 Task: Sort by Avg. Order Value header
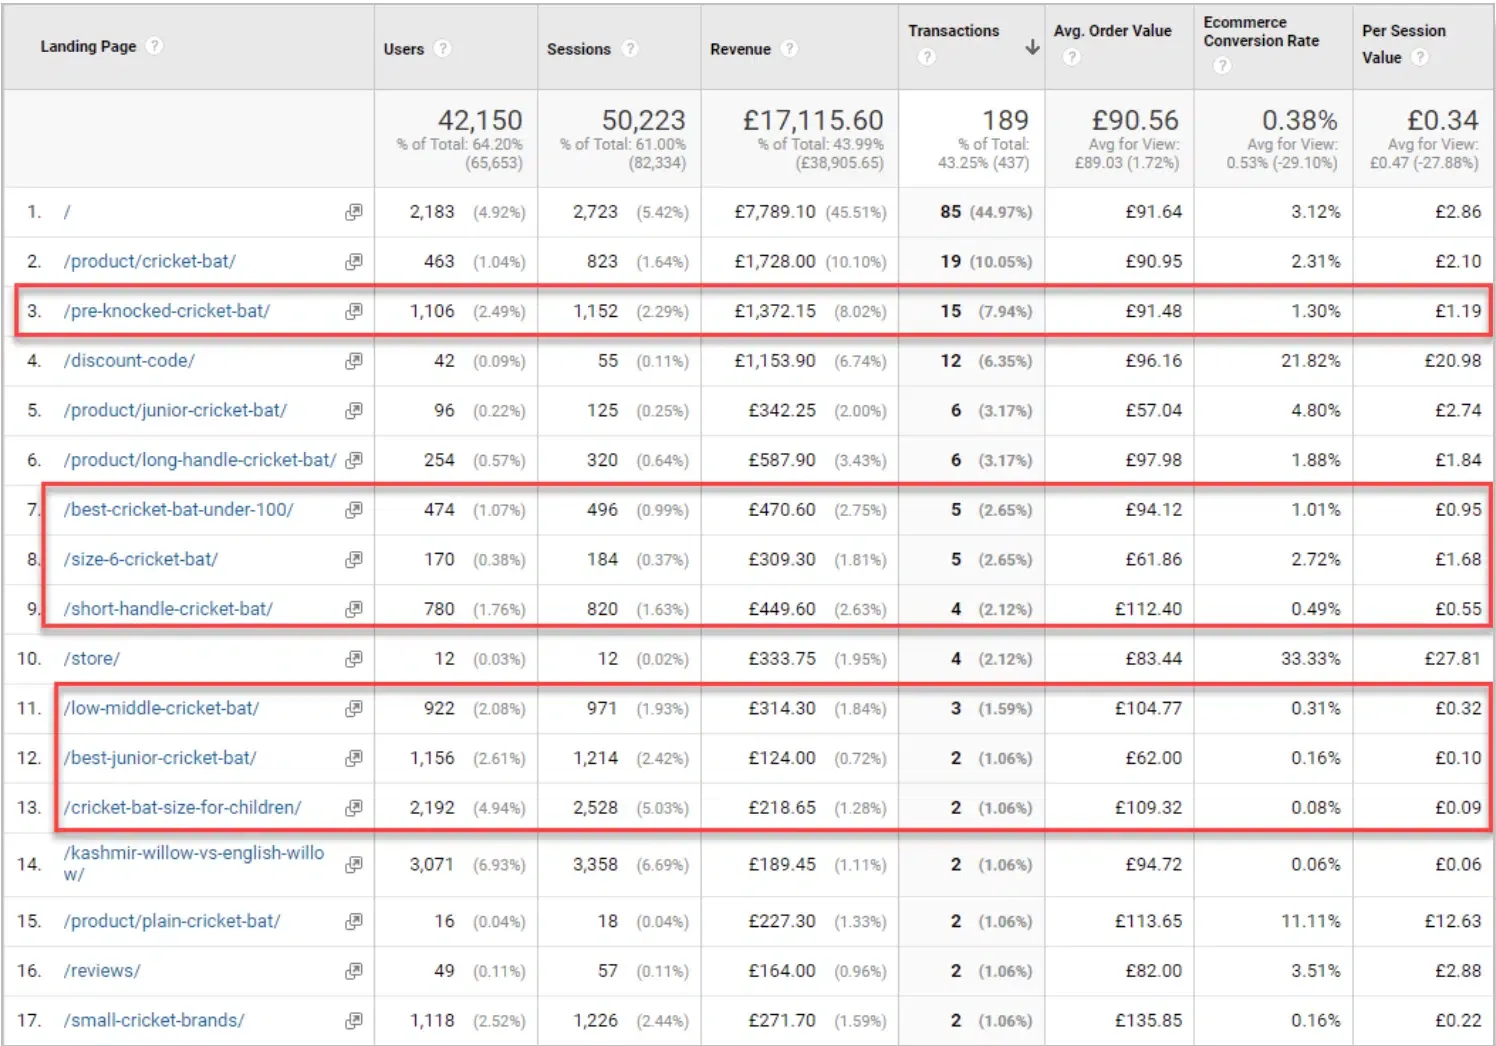(1112, 31)
